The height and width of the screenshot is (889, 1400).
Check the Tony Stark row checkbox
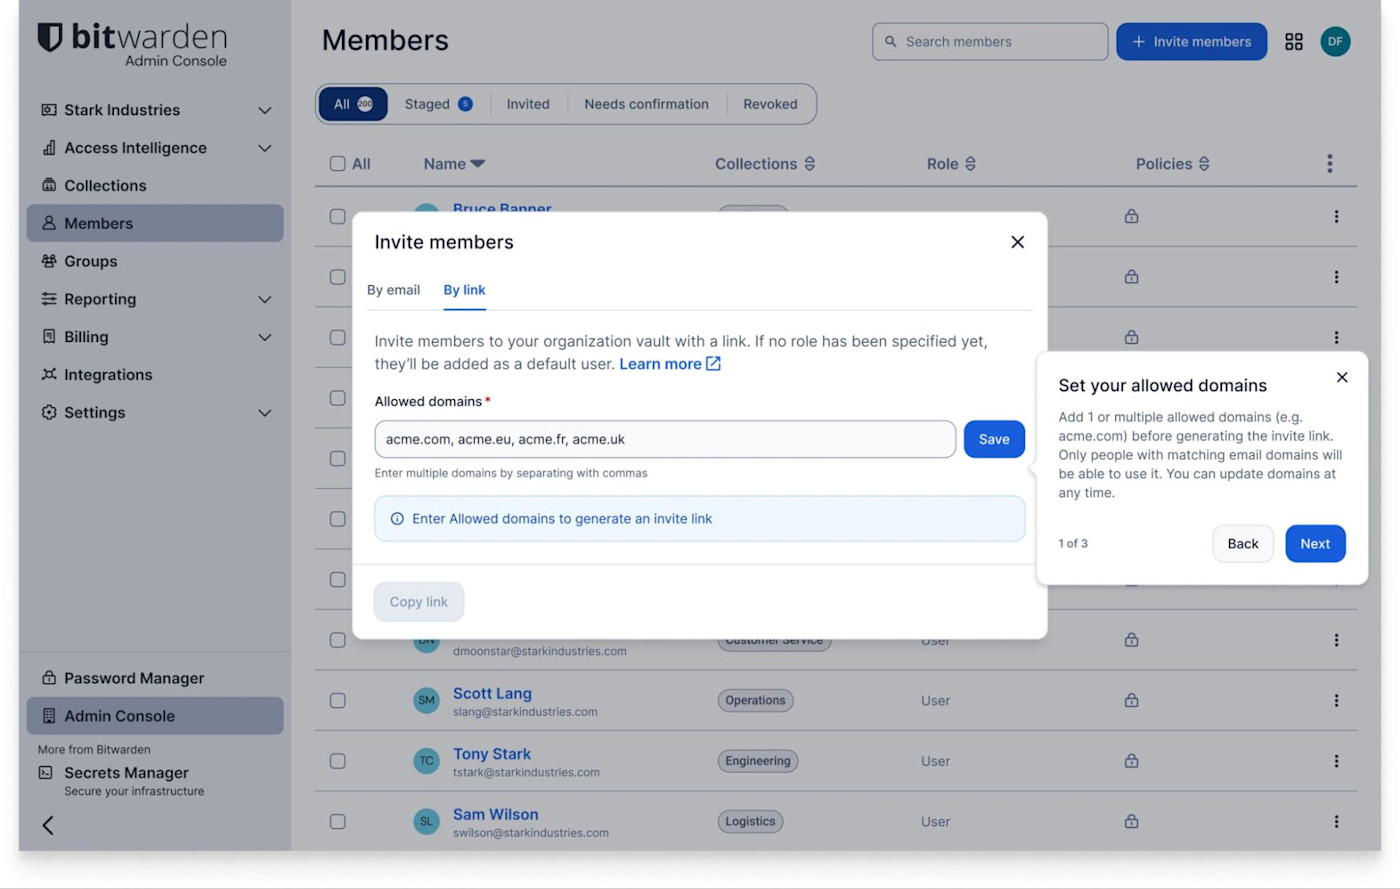pyautogui.click(x=338, y=761)
